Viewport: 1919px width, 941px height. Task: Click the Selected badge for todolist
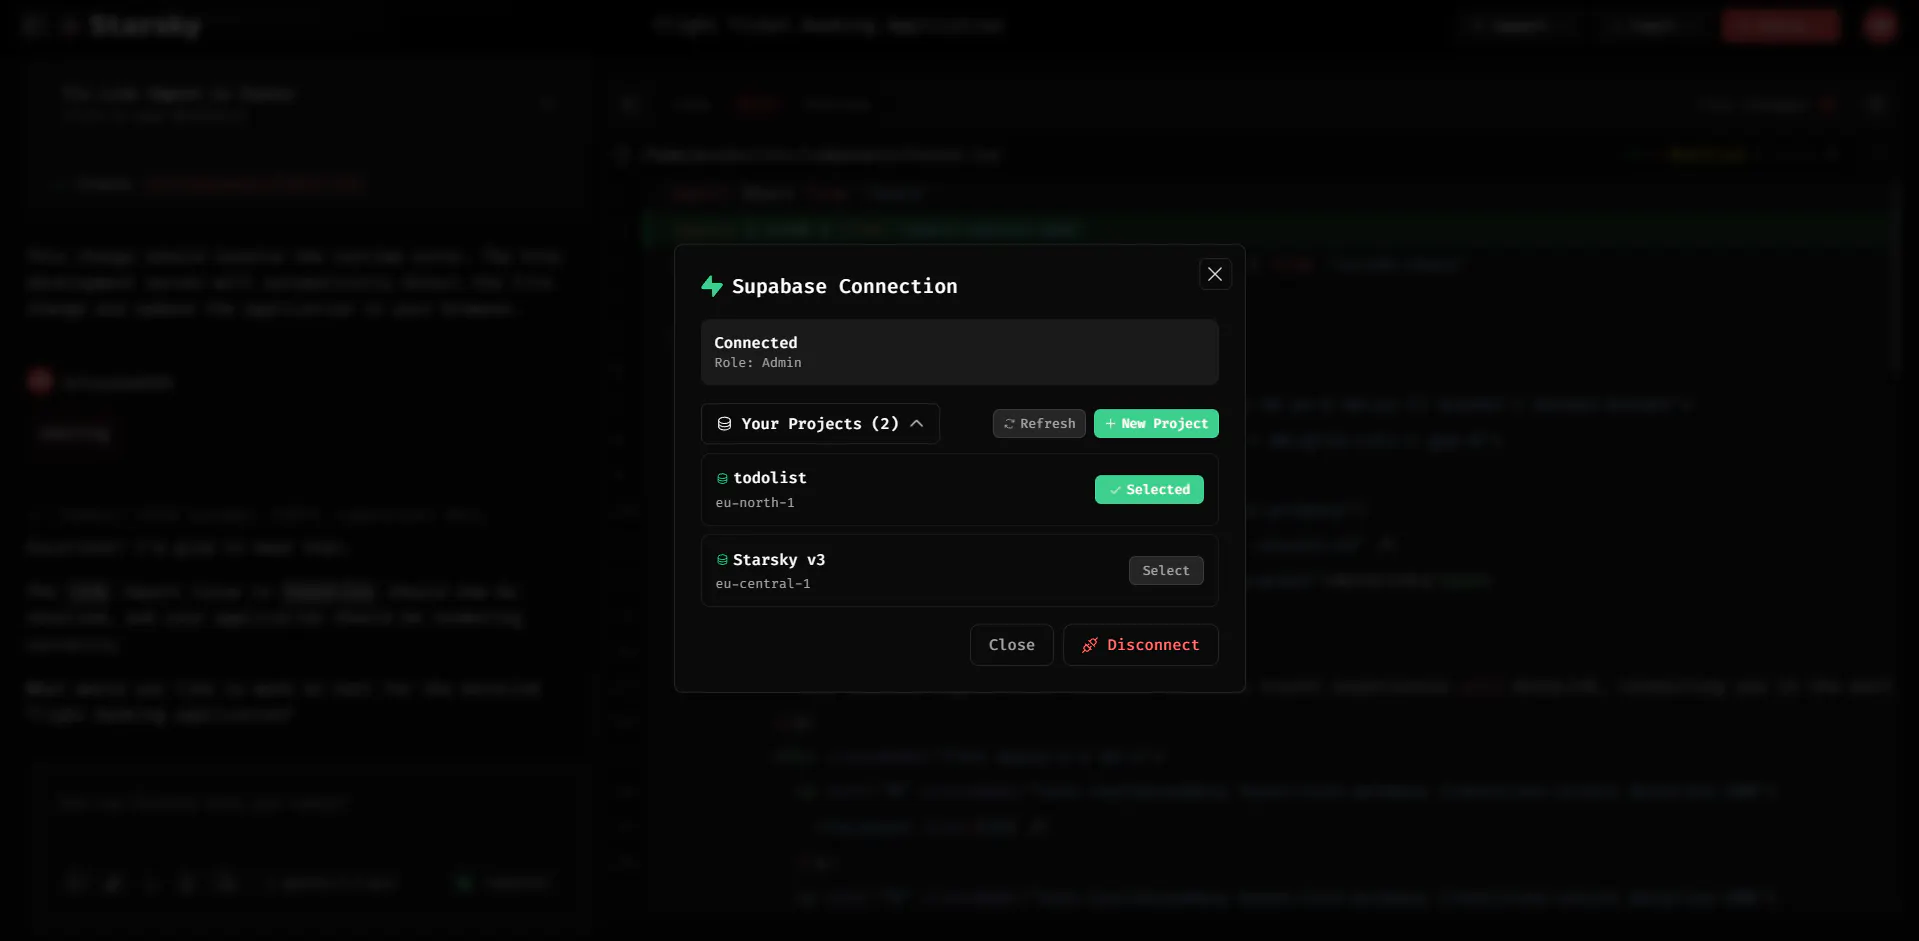pos(1149,490)
